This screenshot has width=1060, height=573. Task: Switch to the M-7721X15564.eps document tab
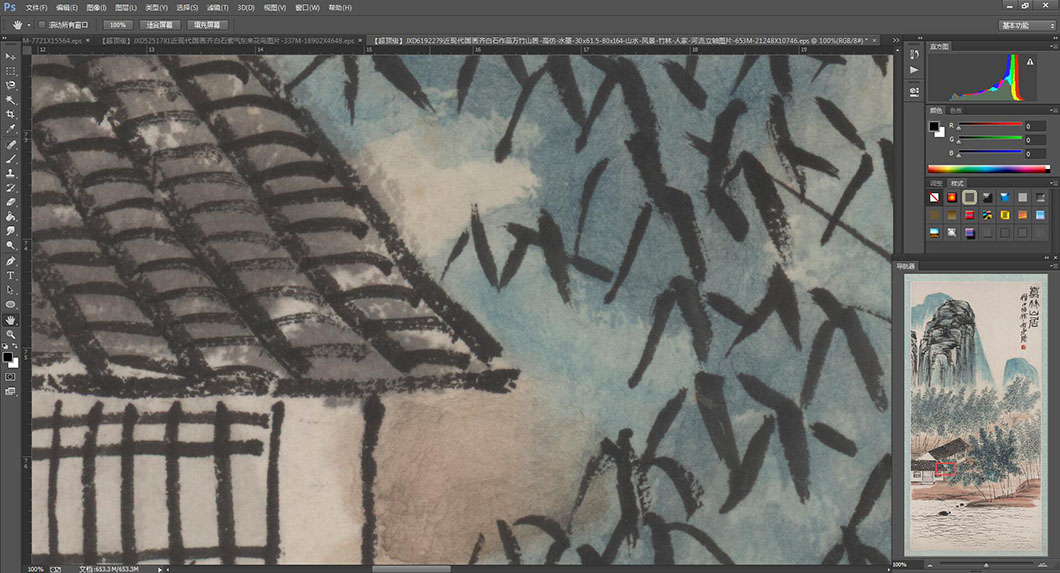point(52,41)
